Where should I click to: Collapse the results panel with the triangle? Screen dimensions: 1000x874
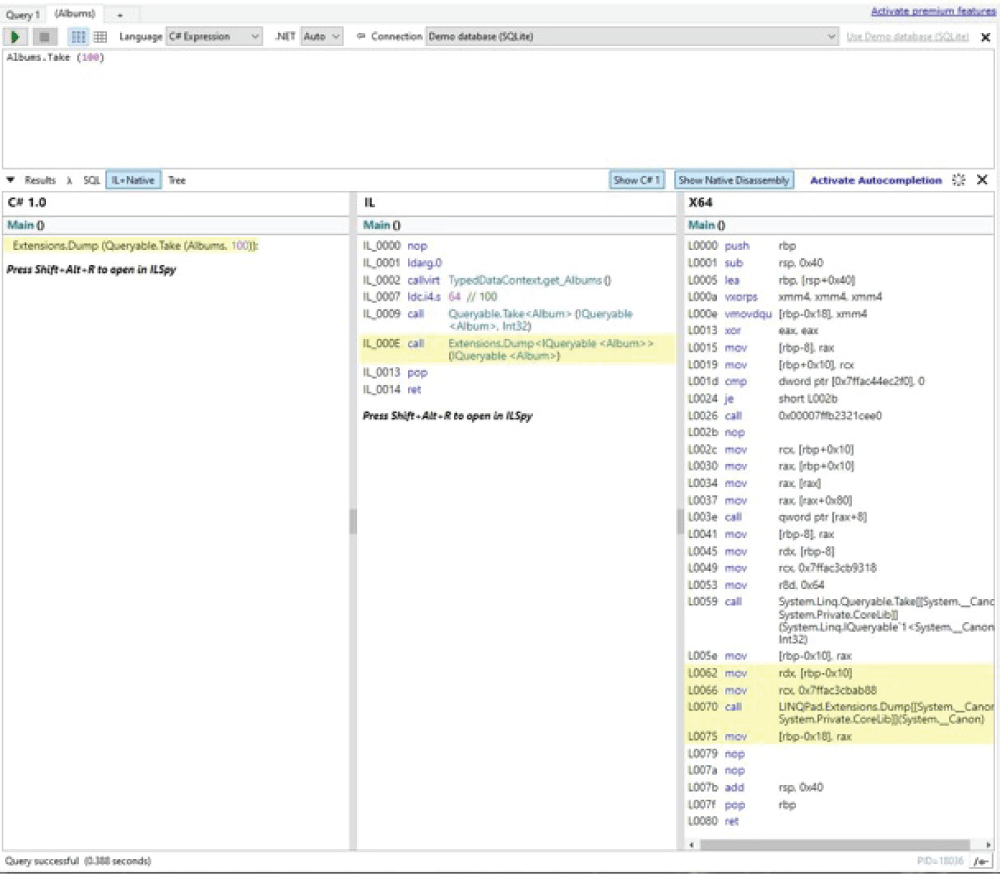10,180
